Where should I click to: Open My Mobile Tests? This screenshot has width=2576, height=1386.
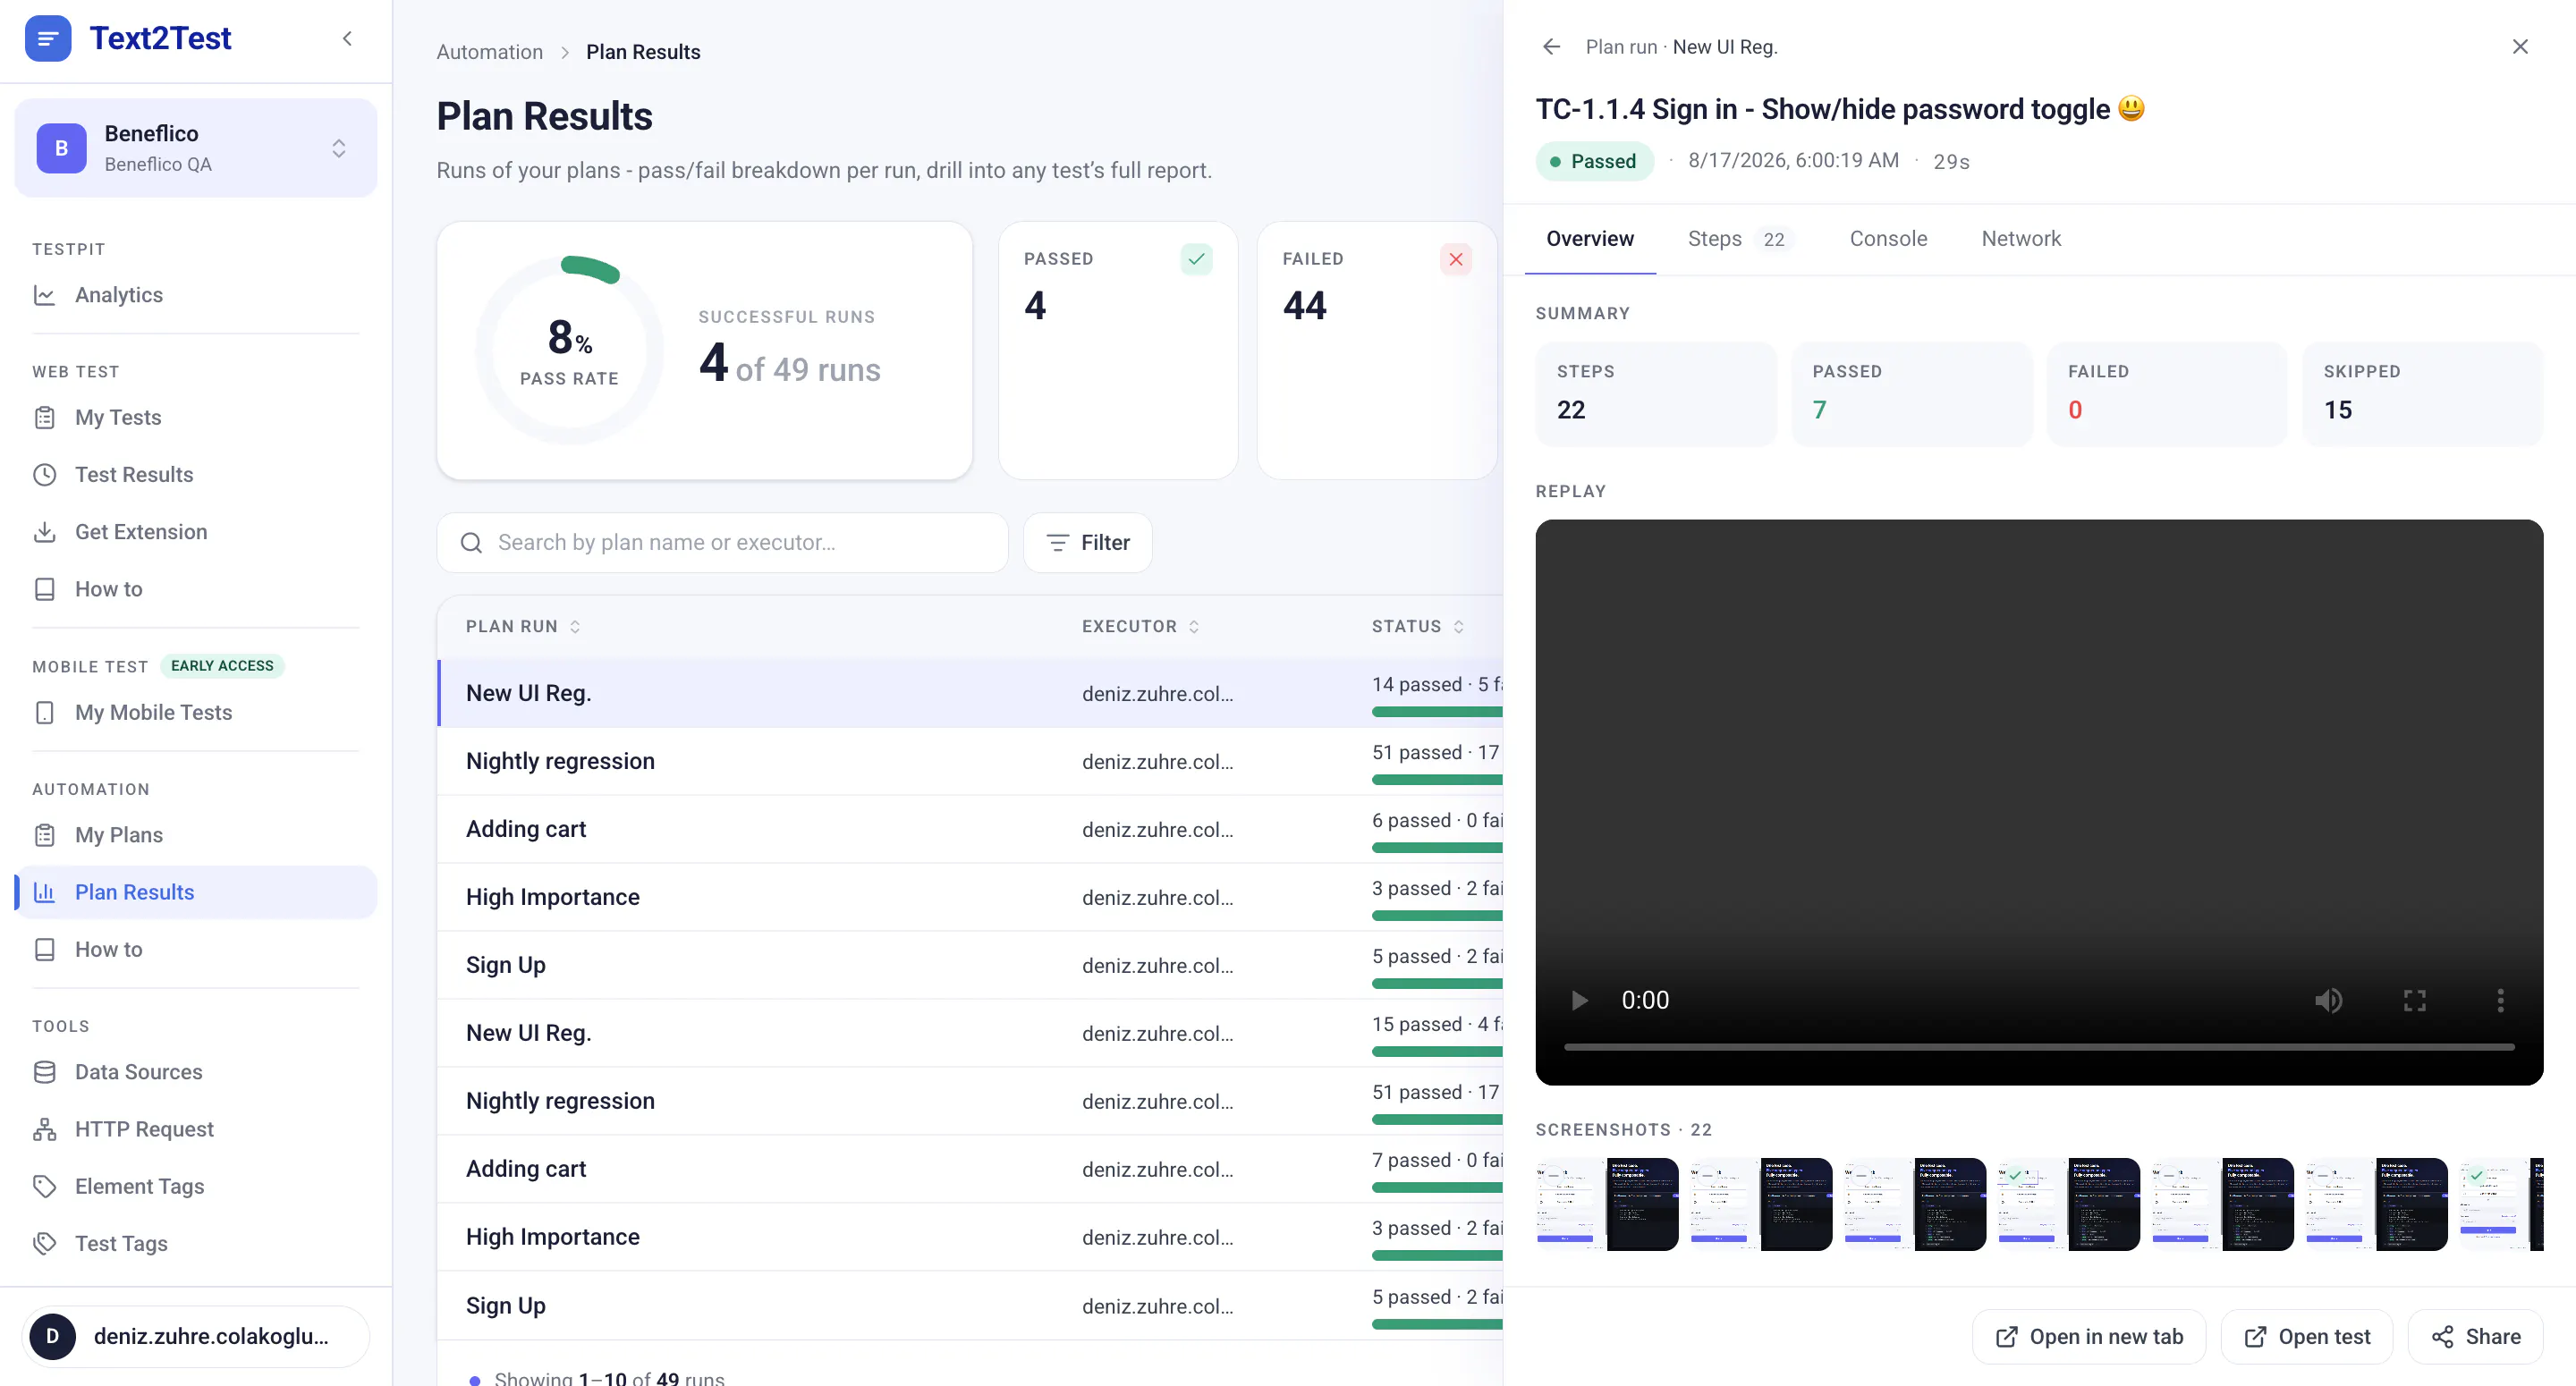(x=196, y=713)
